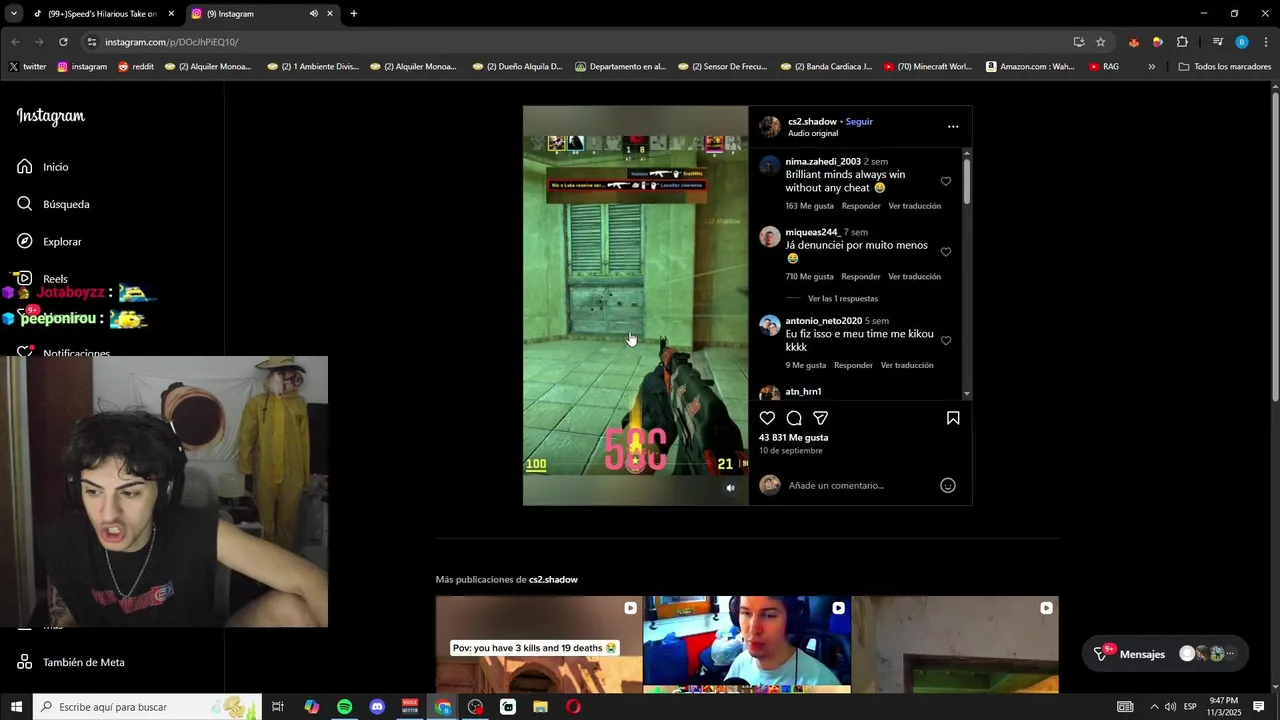Mute the Instagram tab via its speaker icon
The width and height of the screenshot is (1280, 720).
(x=314, y=14)
